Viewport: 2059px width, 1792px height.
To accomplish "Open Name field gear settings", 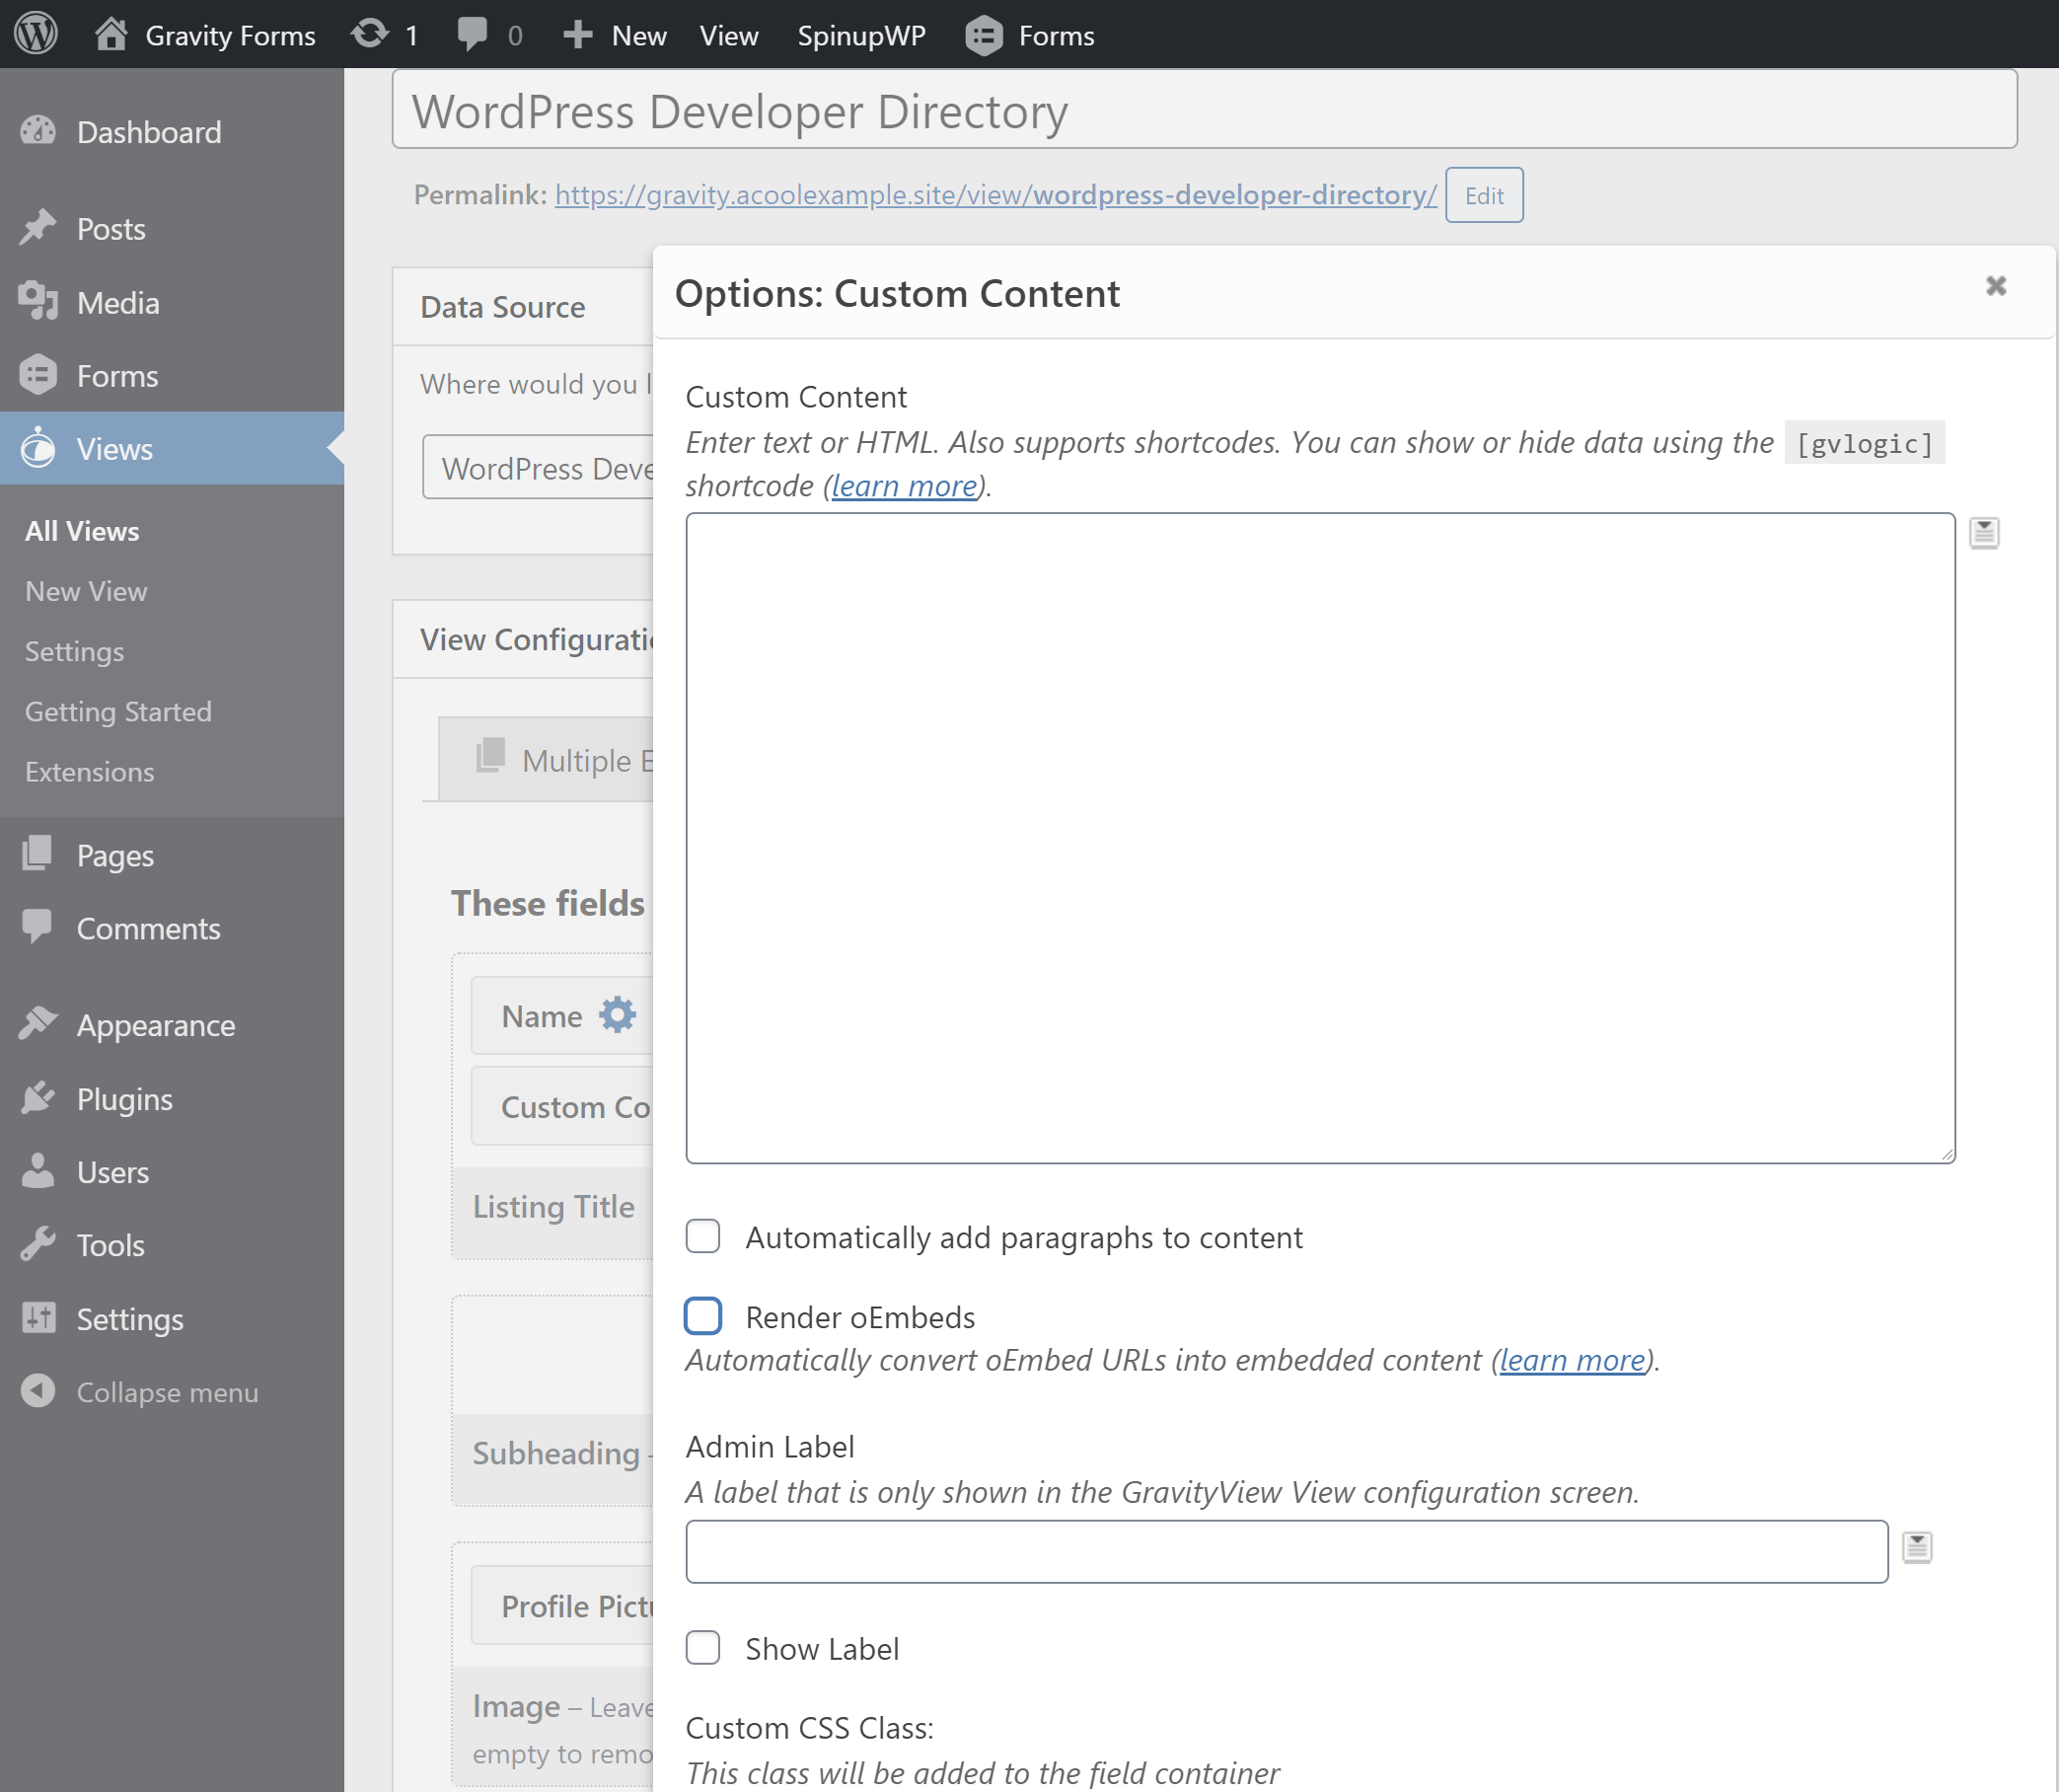I will pyautogui.click(x=617, y=1015).
